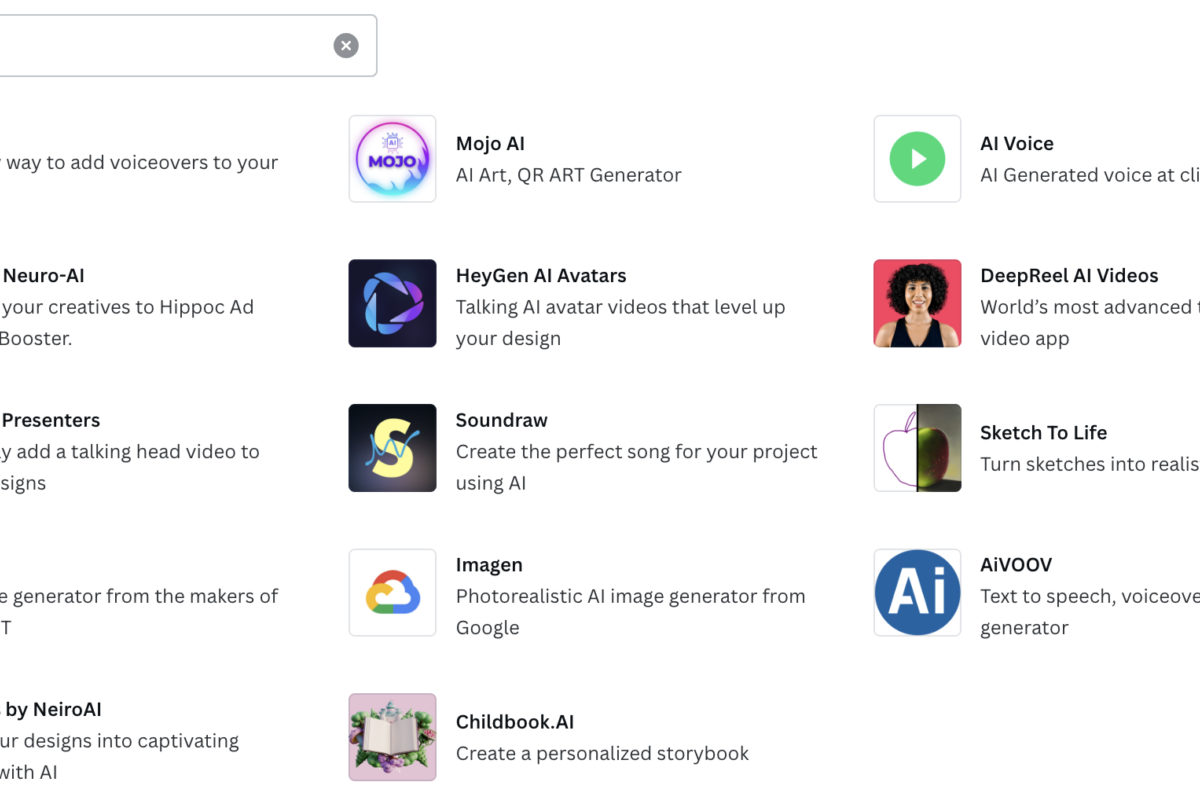Select the Soundraw app title
The height and width of the screenshot is (793, 1200).
click(x=502, y=420)
